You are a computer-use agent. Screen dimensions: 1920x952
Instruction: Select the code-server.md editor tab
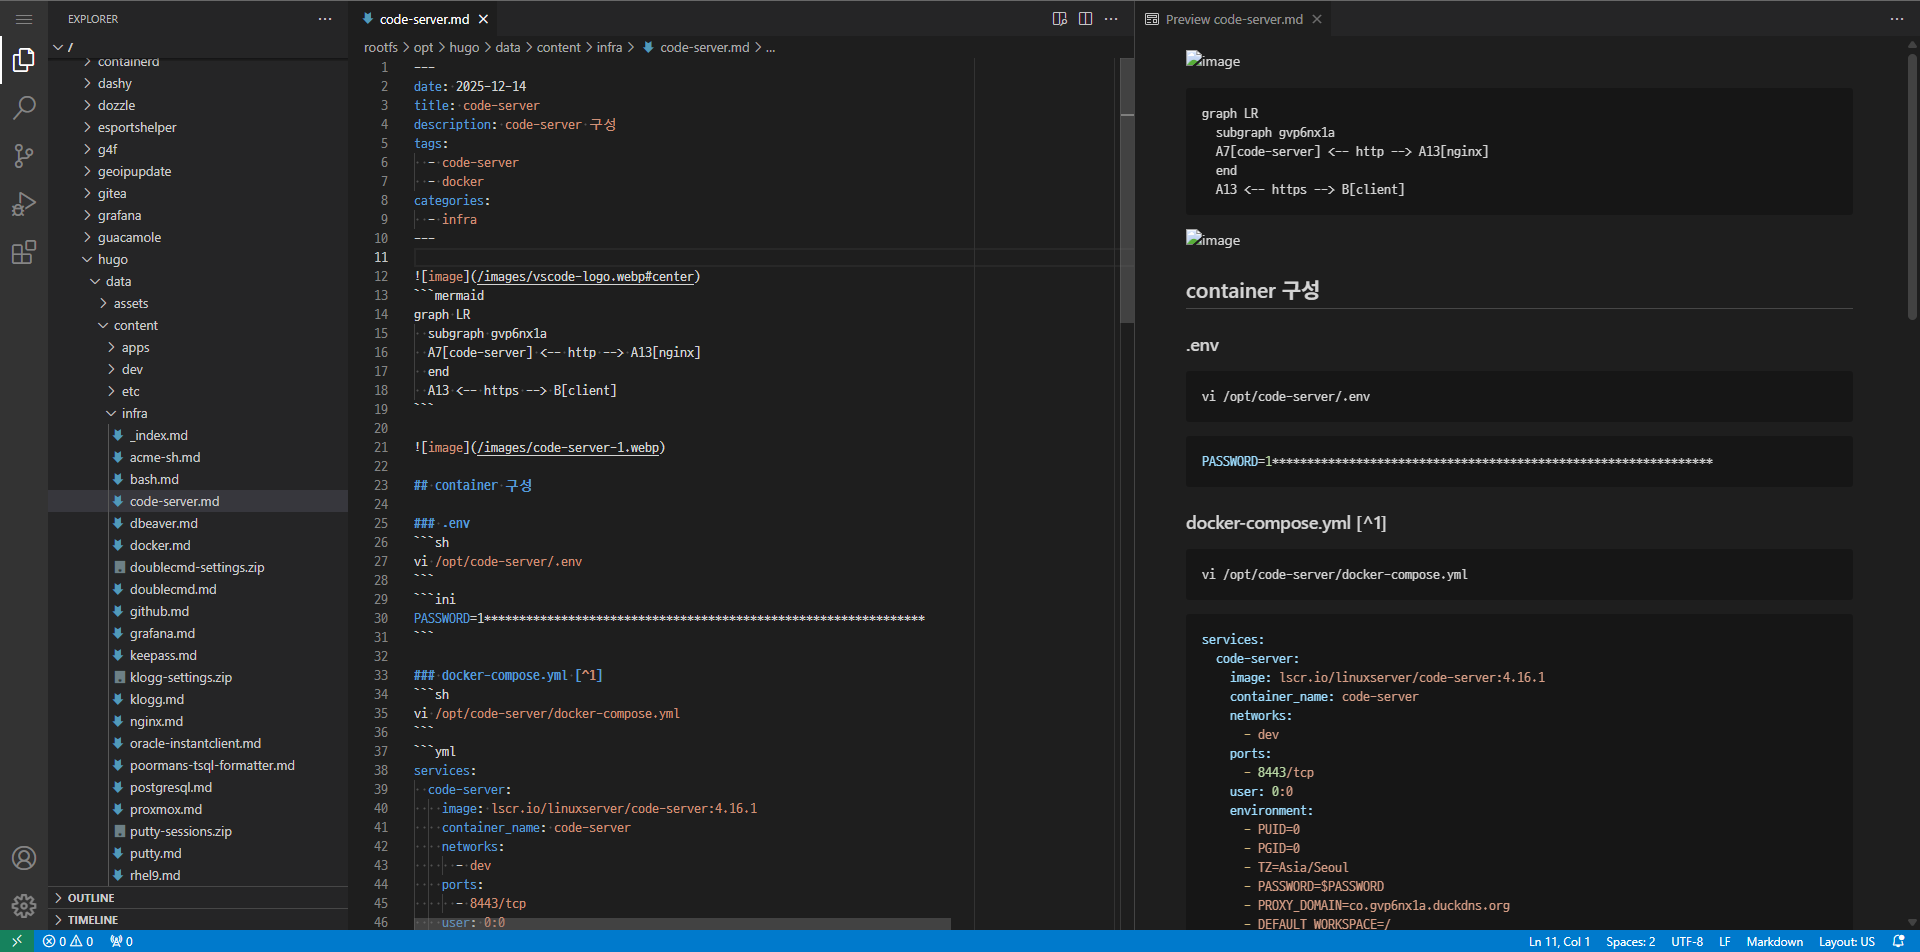(424, 19)
